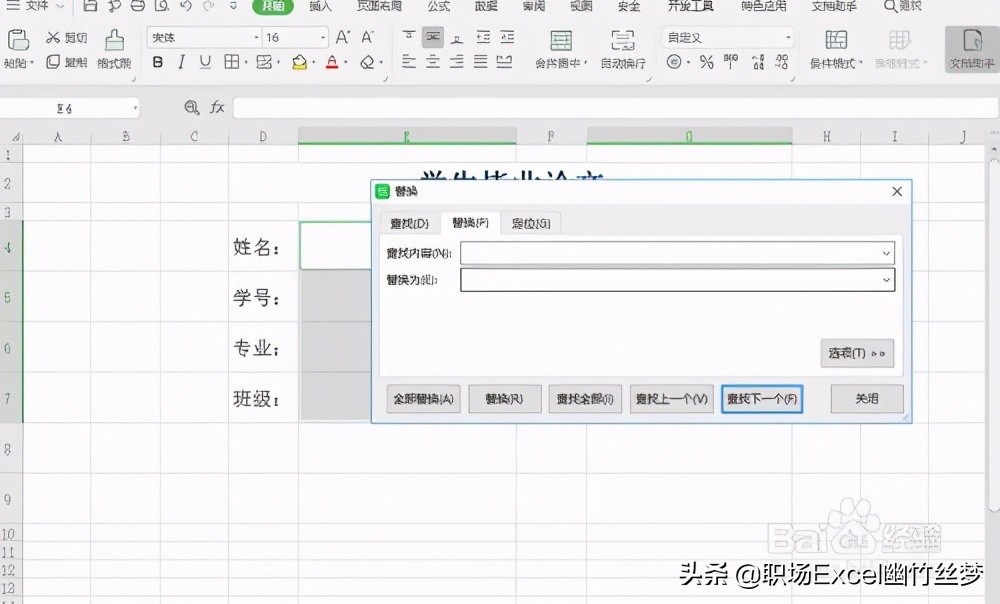Switch to the 查找(D) tab in dialog
Viewport: 1000px width, 604px height.
(x=408, y=223)
